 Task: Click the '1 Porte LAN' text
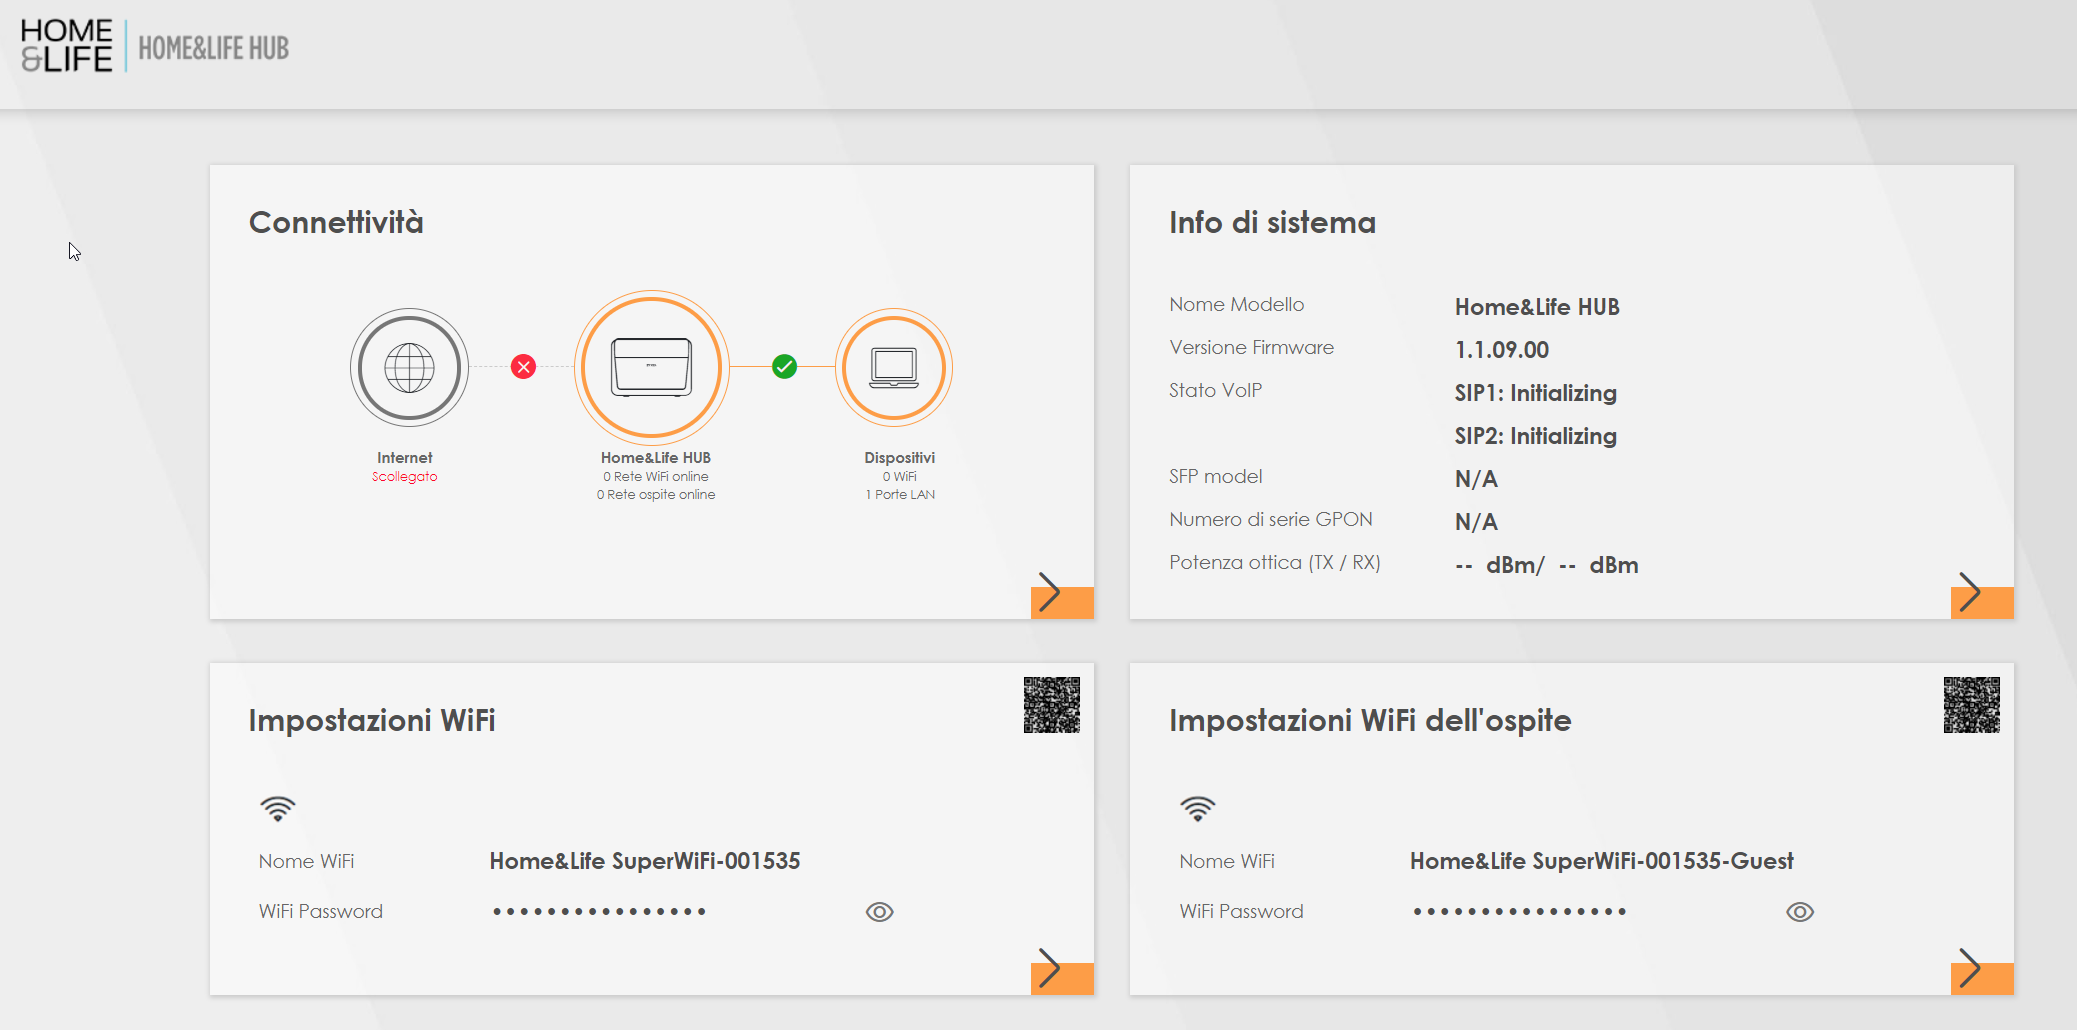(x=900, y=495)
